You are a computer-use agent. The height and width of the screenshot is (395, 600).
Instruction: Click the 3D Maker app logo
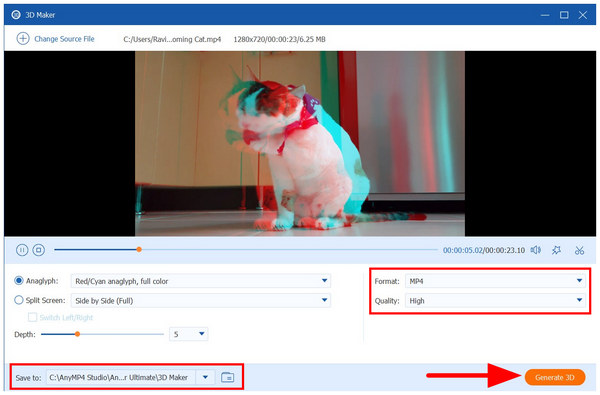point(16,15)
